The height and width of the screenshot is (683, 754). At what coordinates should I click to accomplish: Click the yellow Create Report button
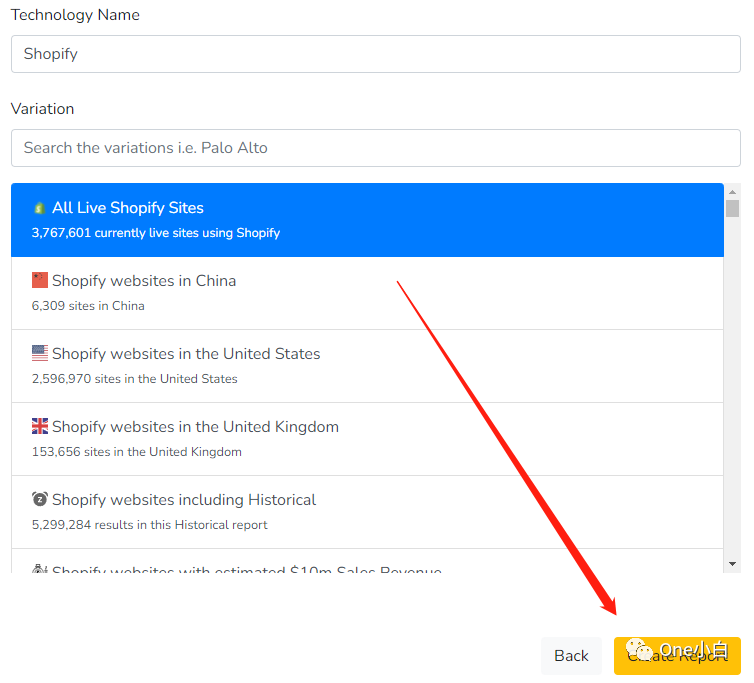[677, 656]
